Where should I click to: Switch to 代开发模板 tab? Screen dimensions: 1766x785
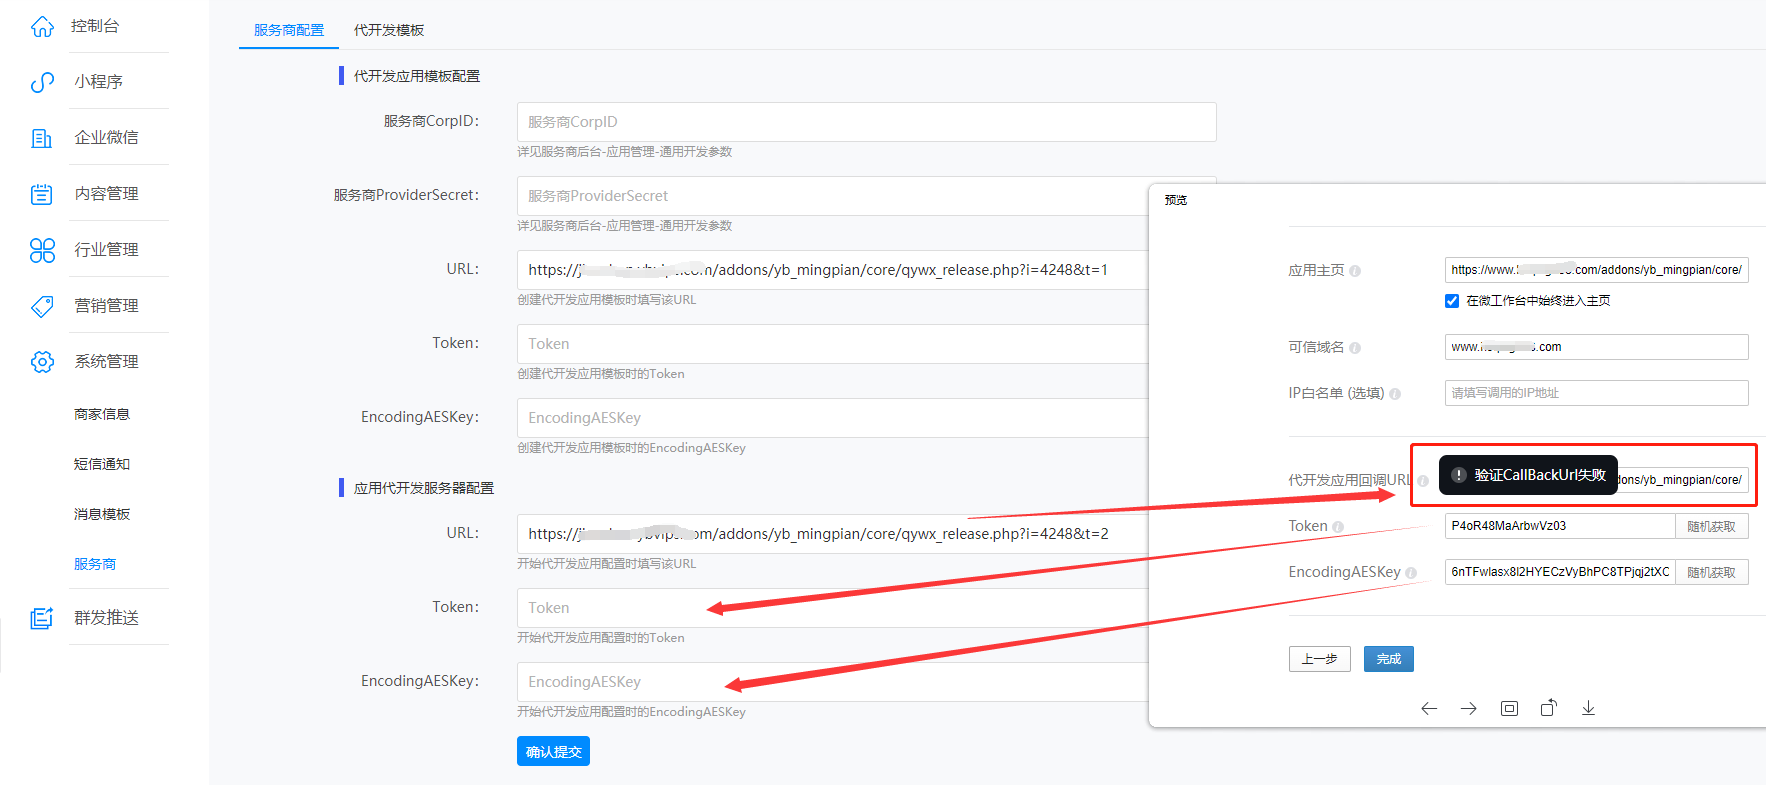pyautogui.click(x=389, y=30)
